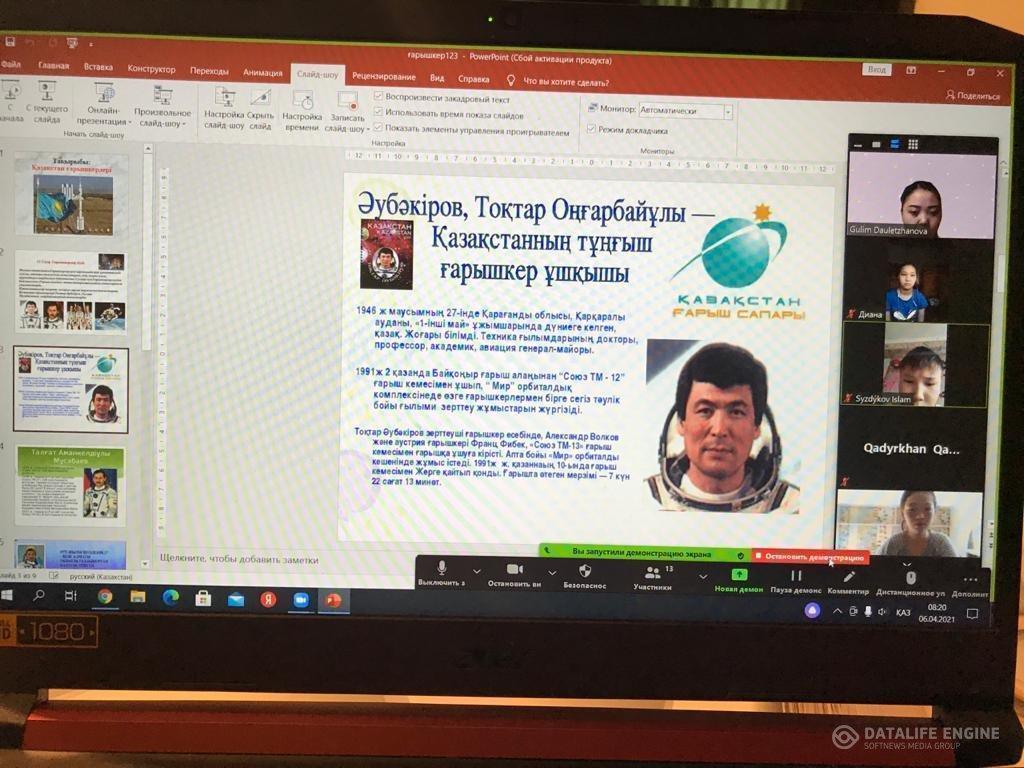The image size is (1024, 768).
Task: Toggle the 'Использовать время показа слайдов' checkbox
Action: [379, 114]
